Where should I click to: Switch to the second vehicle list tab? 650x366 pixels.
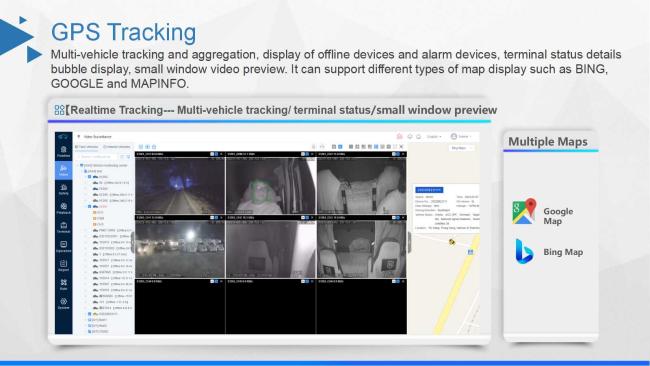pyautogui.click(x=116, y=147)
